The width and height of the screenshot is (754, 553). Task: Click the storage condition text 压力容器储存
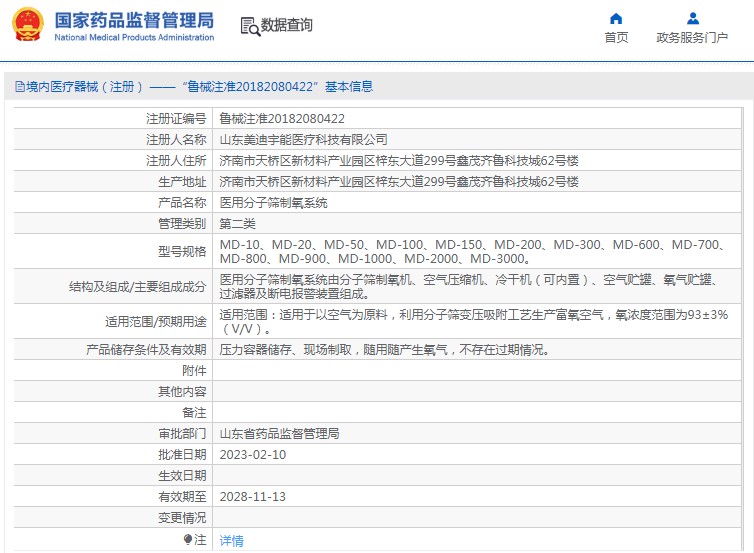click(385, 350)
